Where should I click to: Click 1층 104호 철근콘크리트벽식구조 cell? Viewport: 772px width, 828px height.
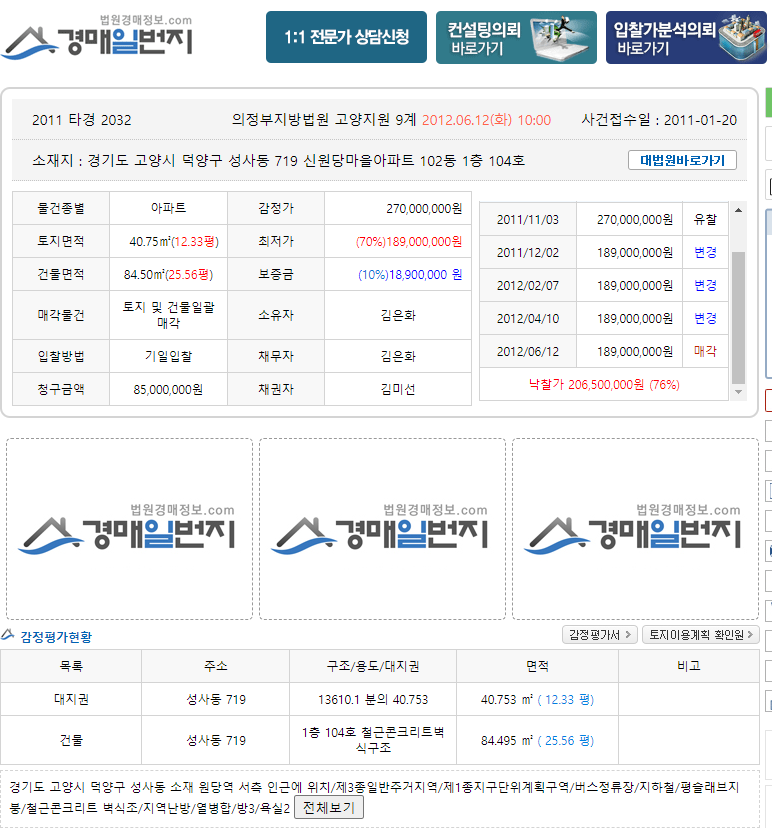pyautogui.click(x=373, y=740)
